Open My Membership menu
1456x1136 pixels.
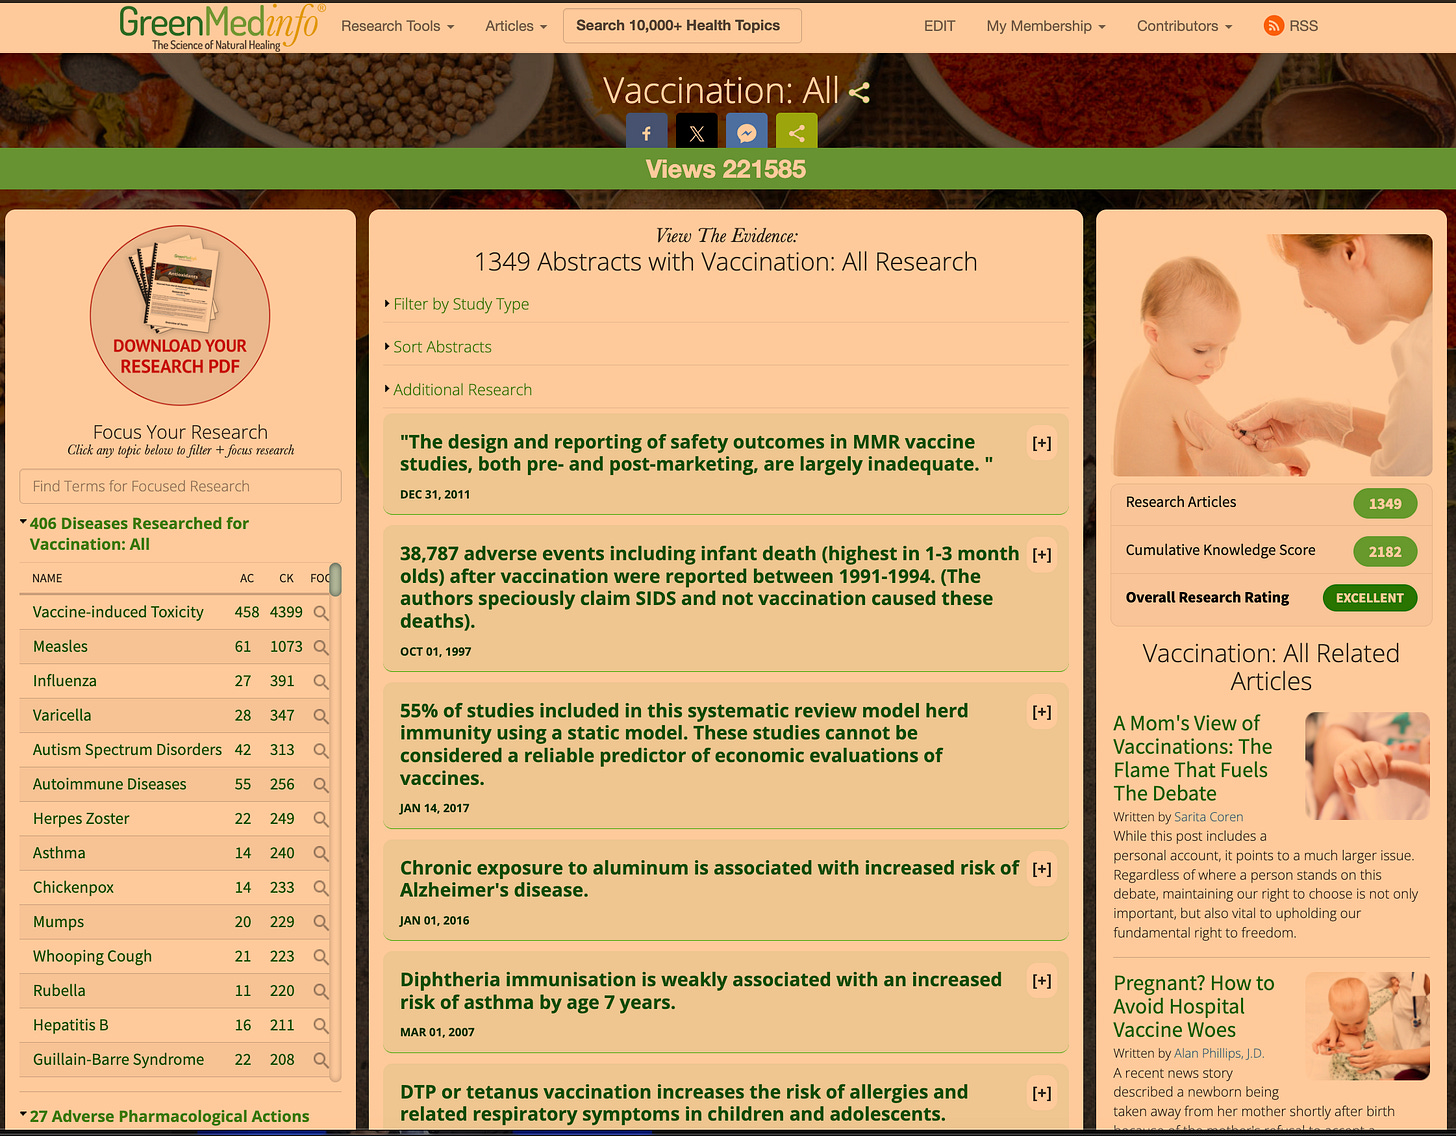(x=1046, y=26)
